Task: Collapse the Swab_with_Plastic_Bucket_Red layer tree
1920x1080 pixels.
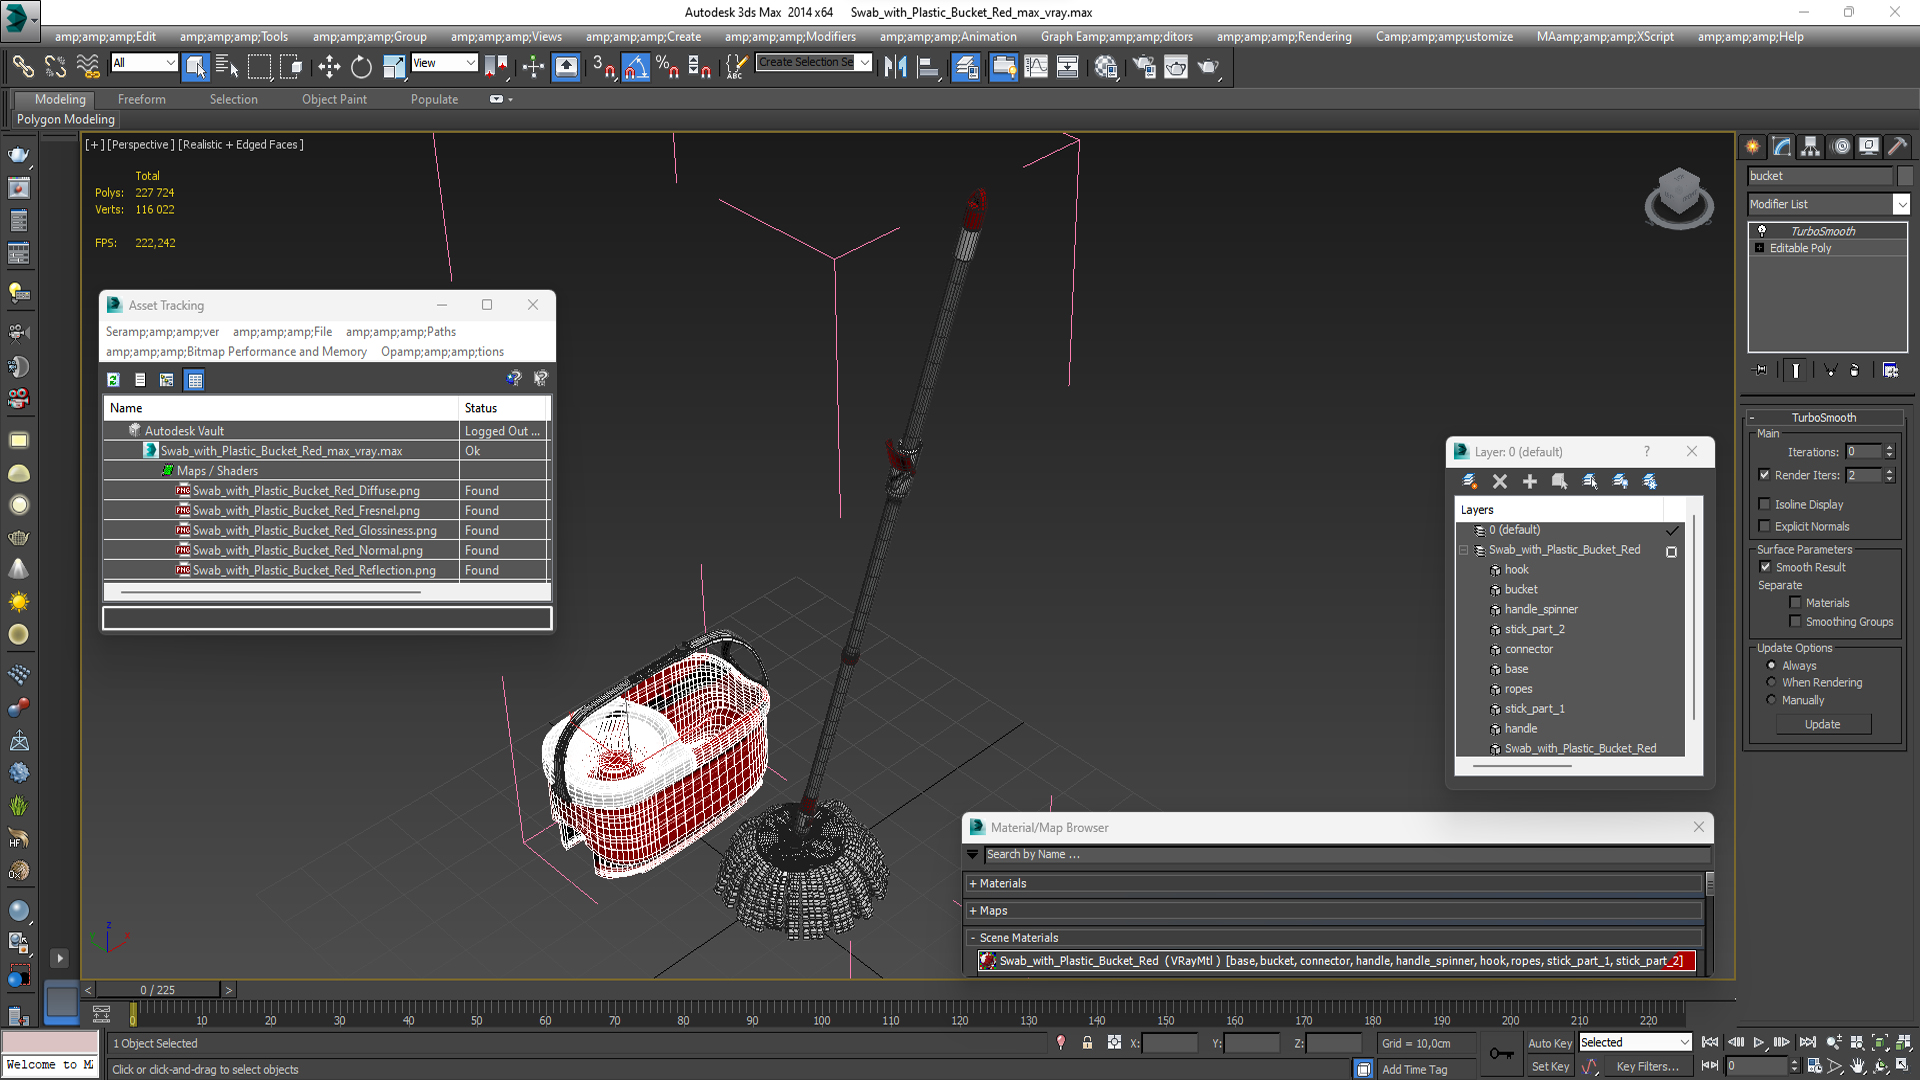Action: pos(1464,550)
